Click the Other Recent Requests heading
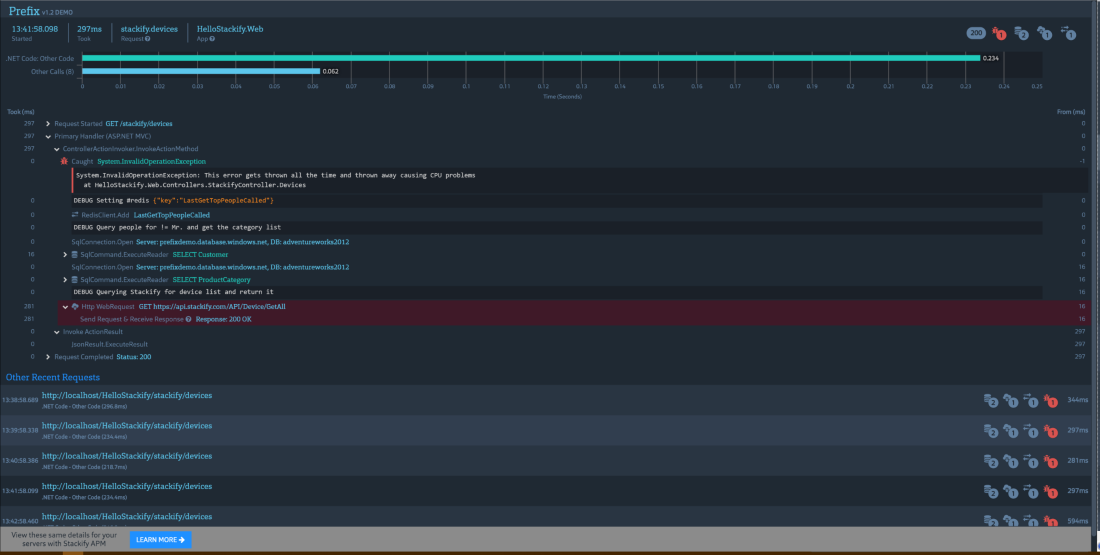The height and width of the screenshot is (555, 1100). pyautogui.click(x=53, y=377)
